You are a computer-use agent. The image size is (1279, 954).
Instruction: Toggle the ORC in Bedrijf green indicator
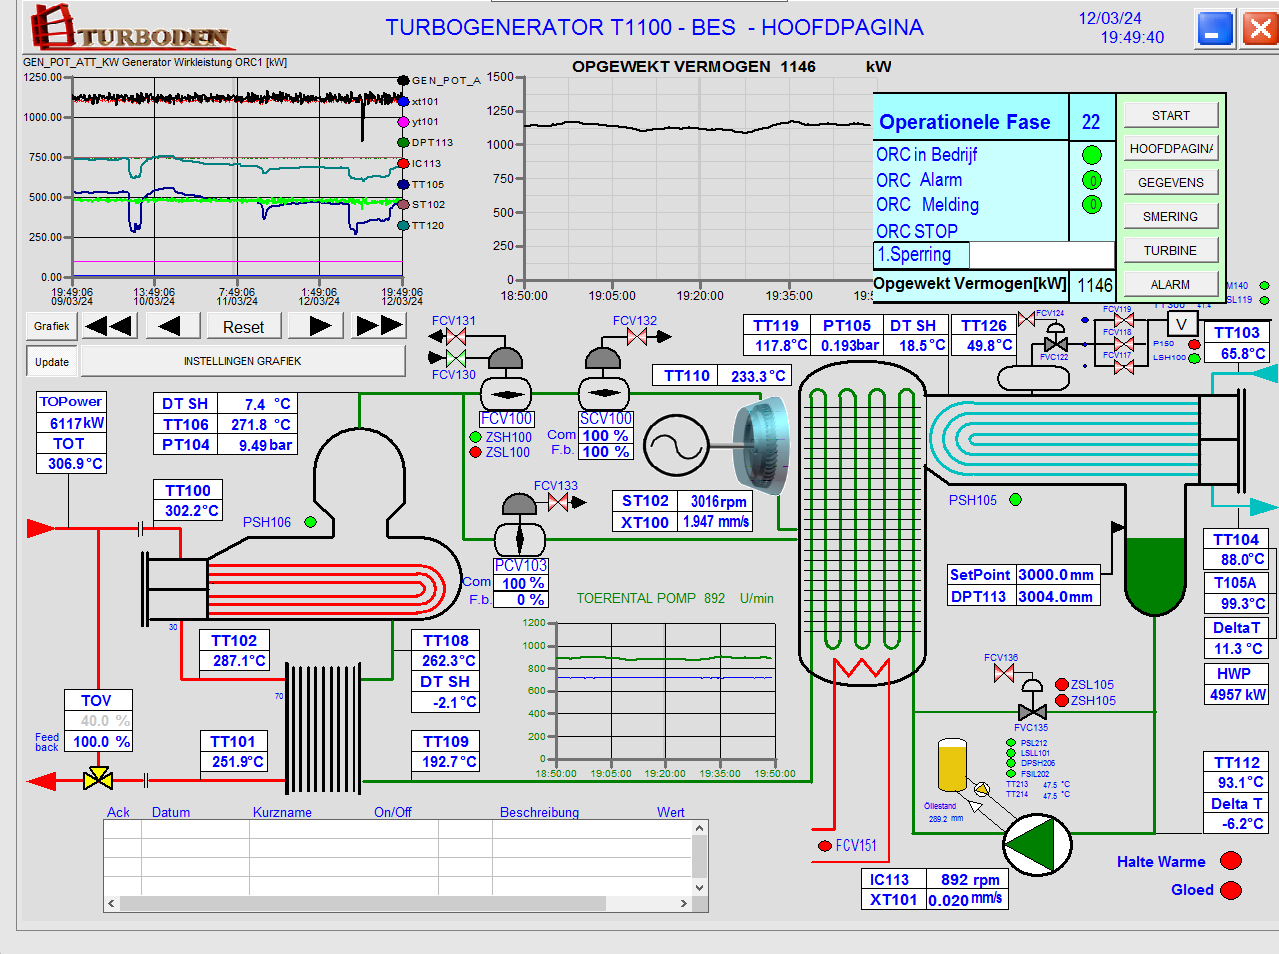1092,155
